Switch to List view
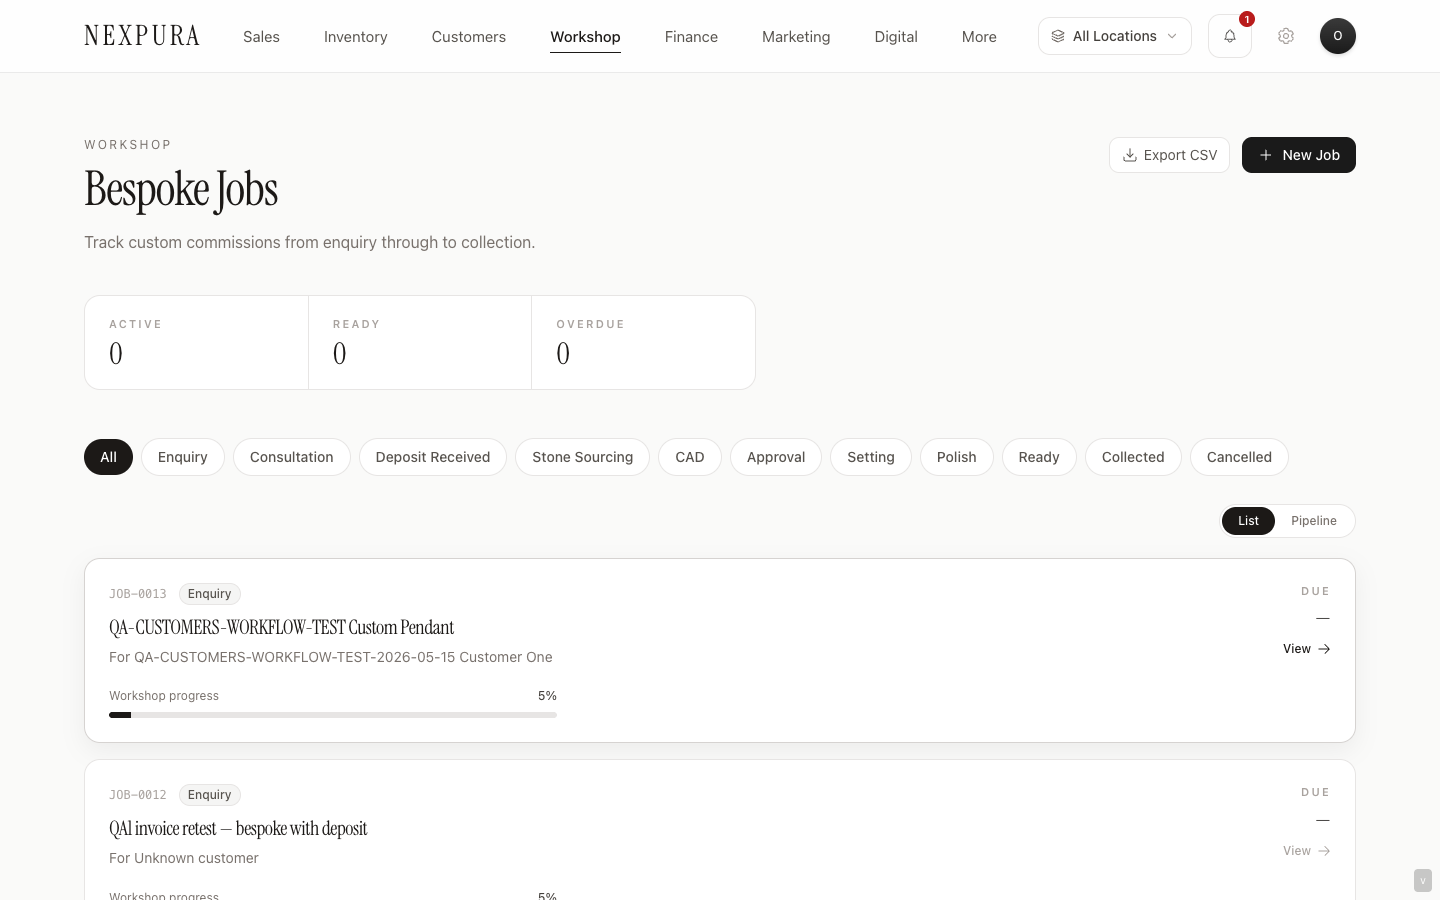Viewport: 1440px width, 900px height. pos(1248,521)
